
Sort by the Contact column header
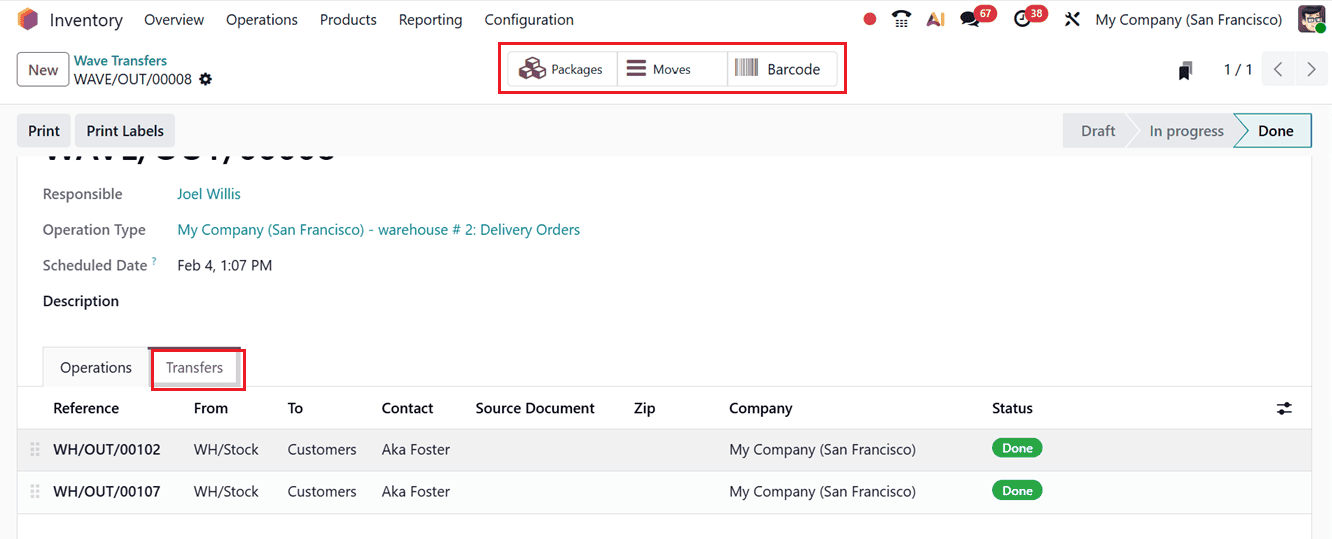click(x=407, y=408)
